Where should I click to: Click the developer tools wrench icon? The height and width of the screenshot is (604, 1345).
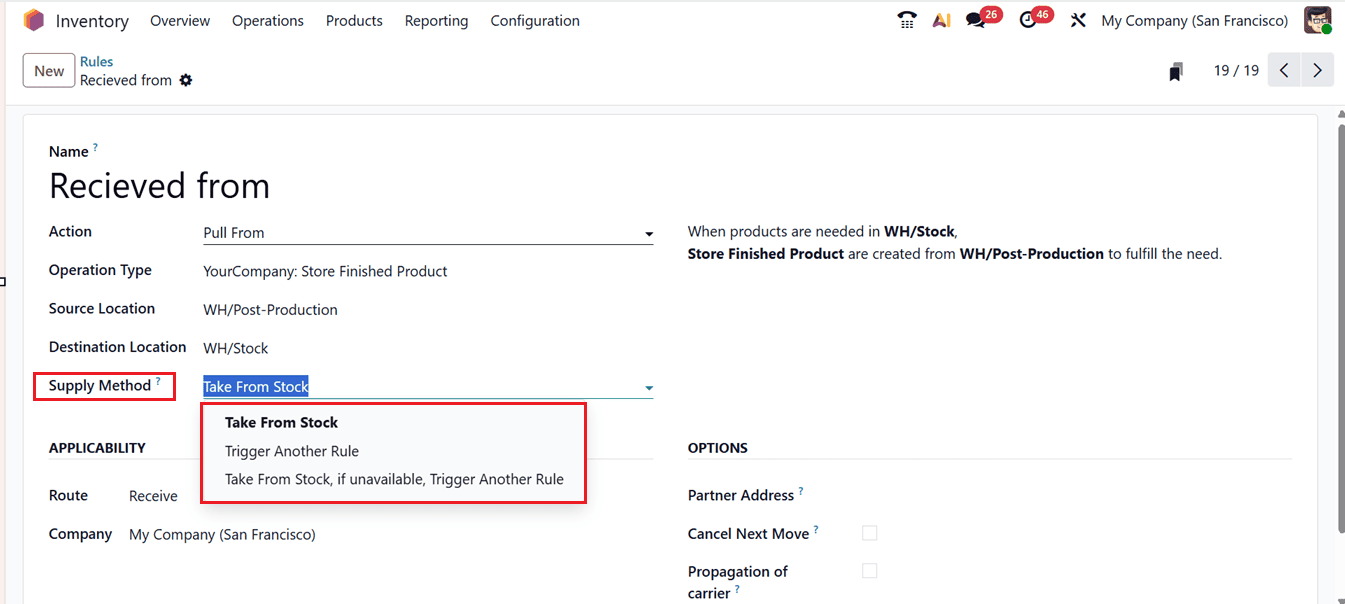[1078, 20]
